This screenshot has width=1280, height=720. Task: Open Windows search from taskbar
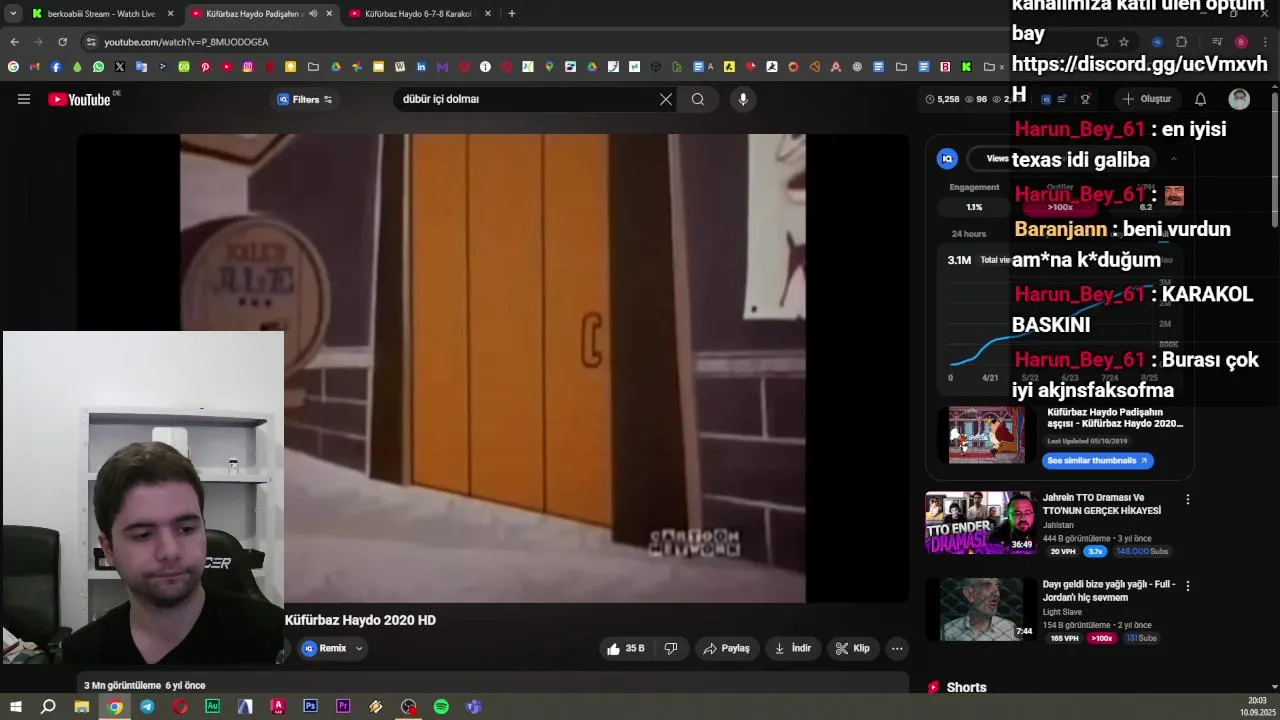[48, 706]
